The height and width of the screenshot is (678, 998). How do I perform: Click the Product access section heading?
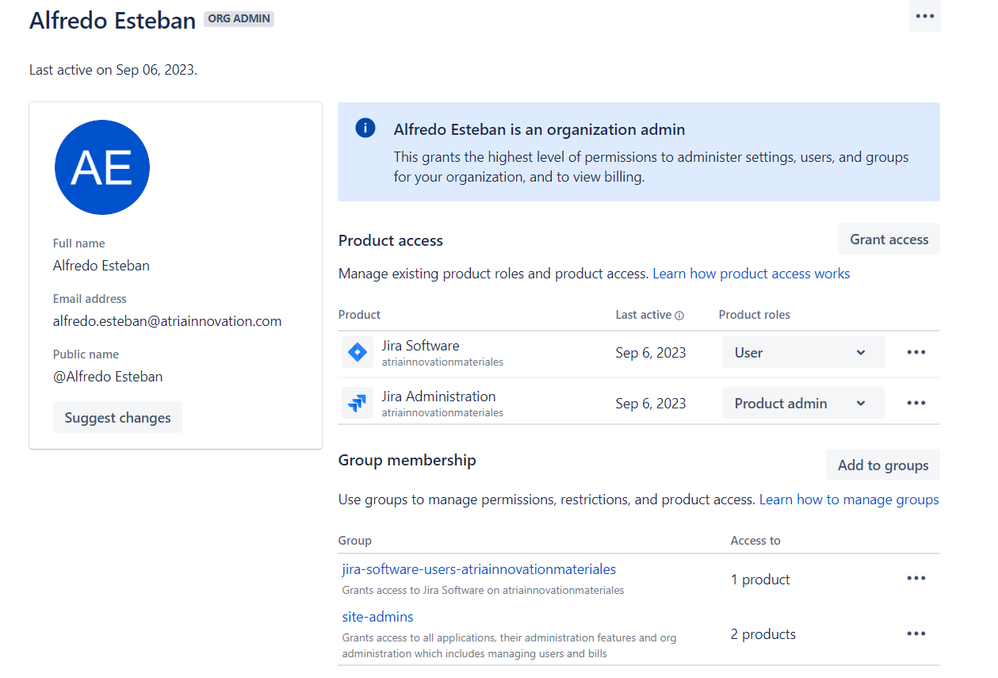[390, 241]
